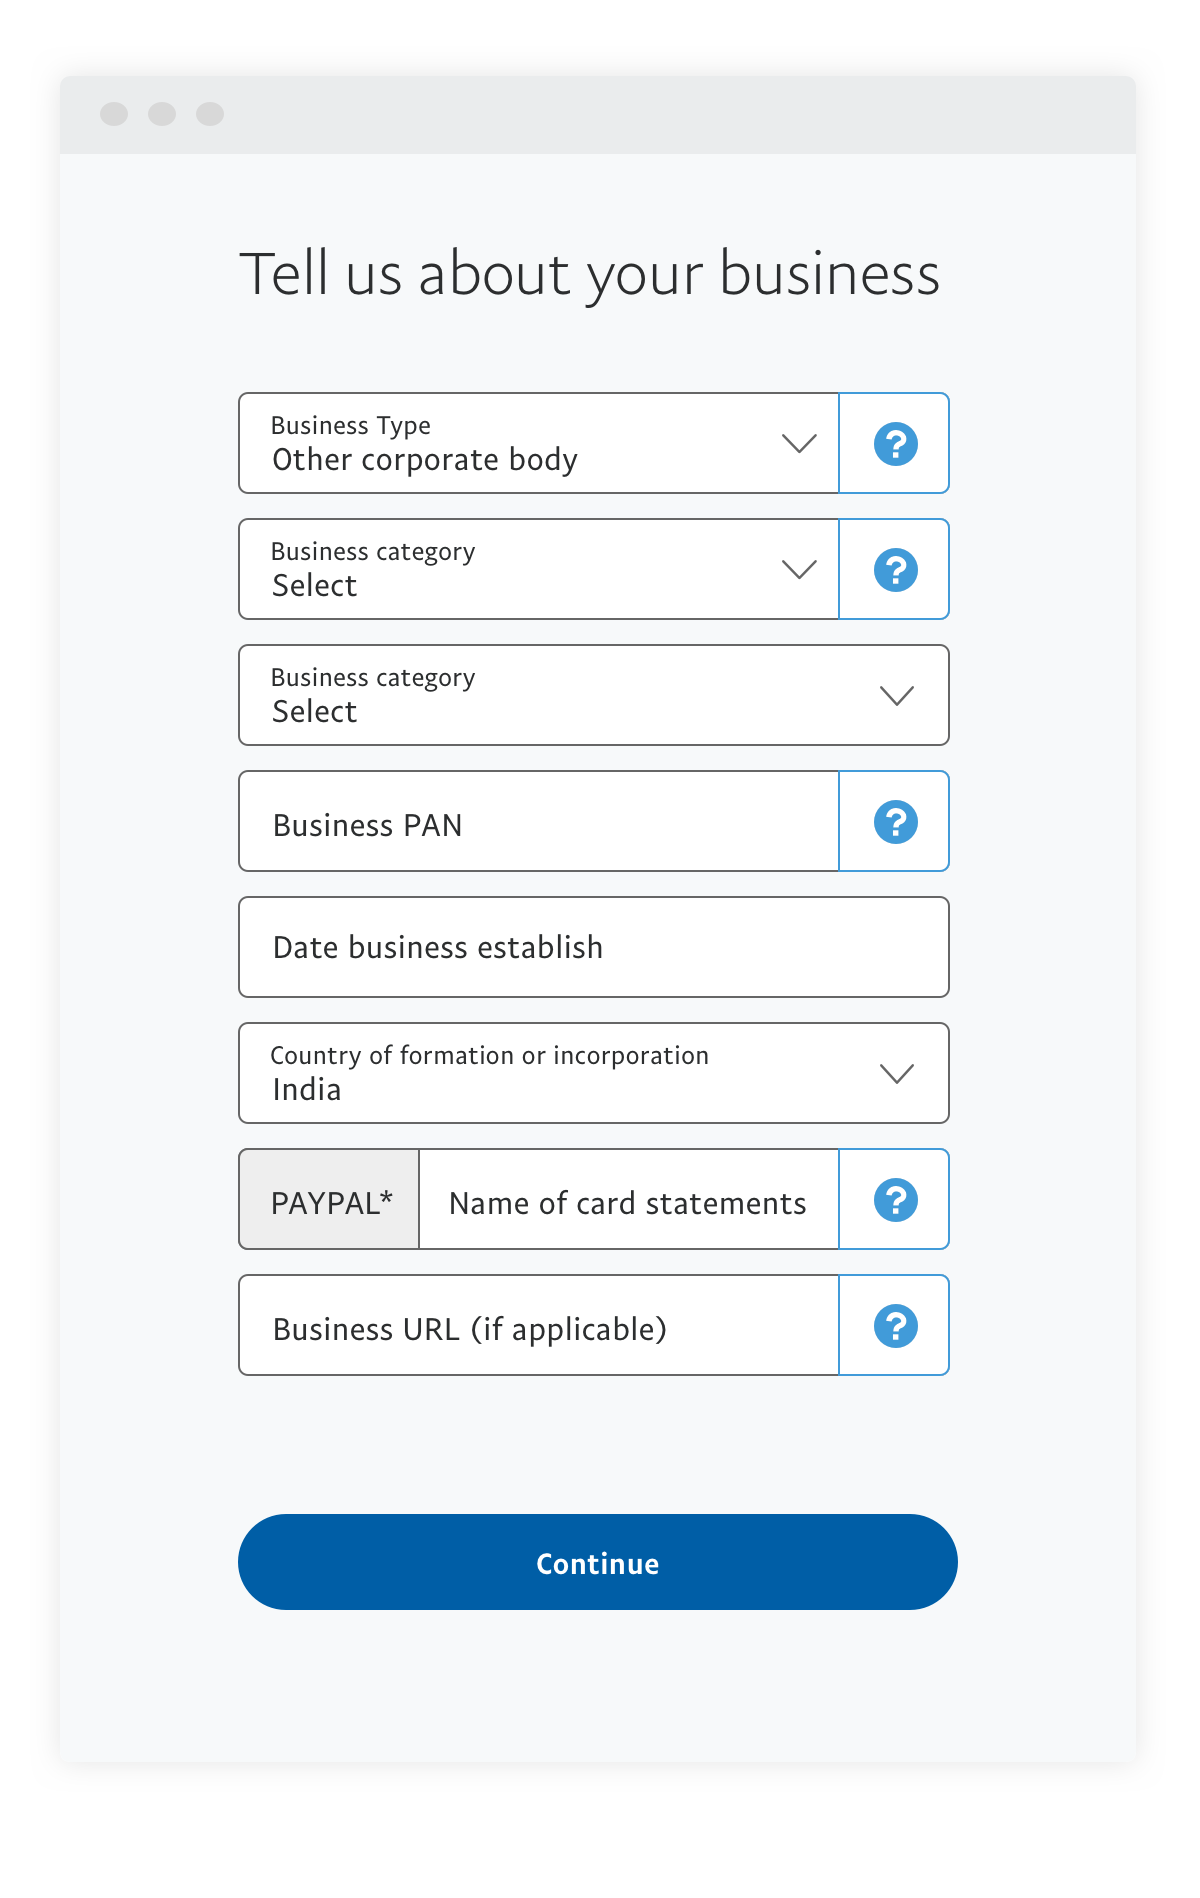Click the Date business establish field
1200x1898 pixels.
(x=593, y=947)
